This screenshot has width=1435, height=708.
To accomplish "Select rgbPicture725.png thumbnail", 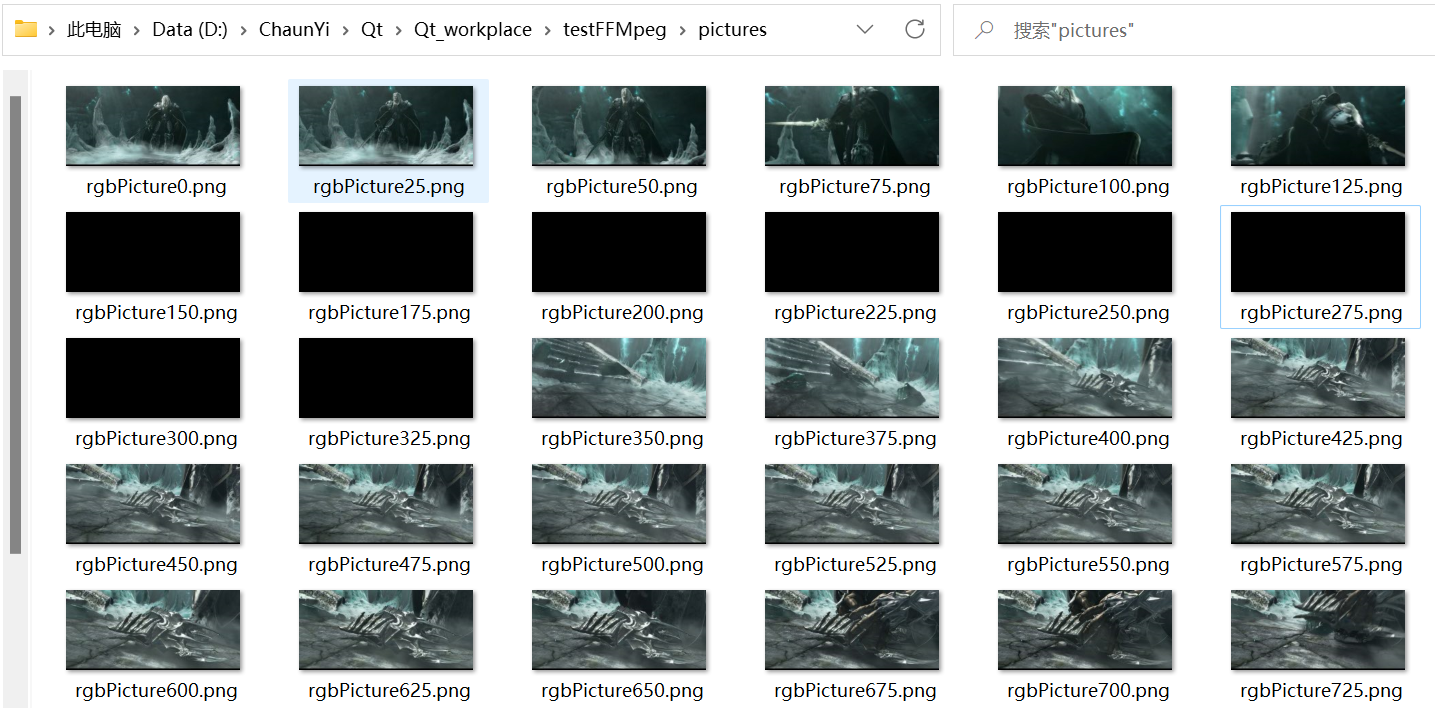I will point(1318,629).
